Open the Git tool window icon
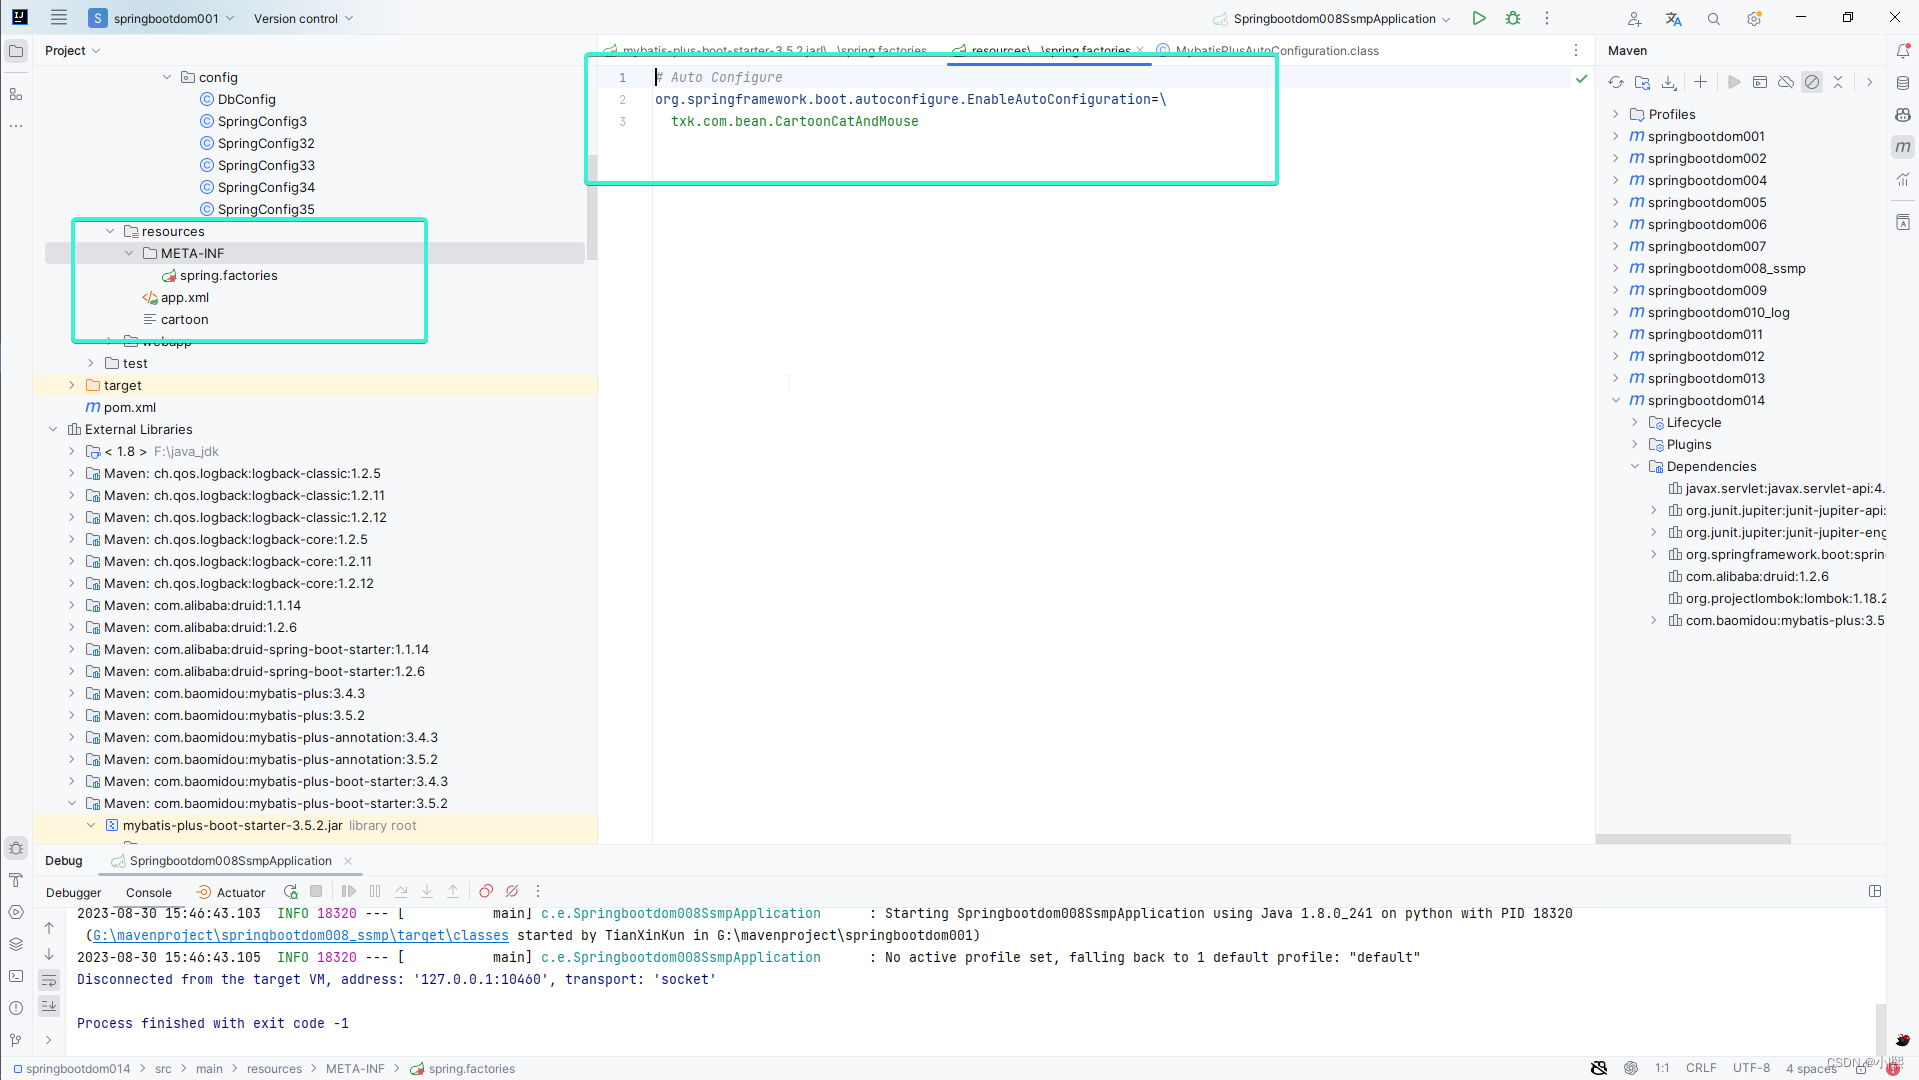1919x1080 pixels. point(16,1040)
